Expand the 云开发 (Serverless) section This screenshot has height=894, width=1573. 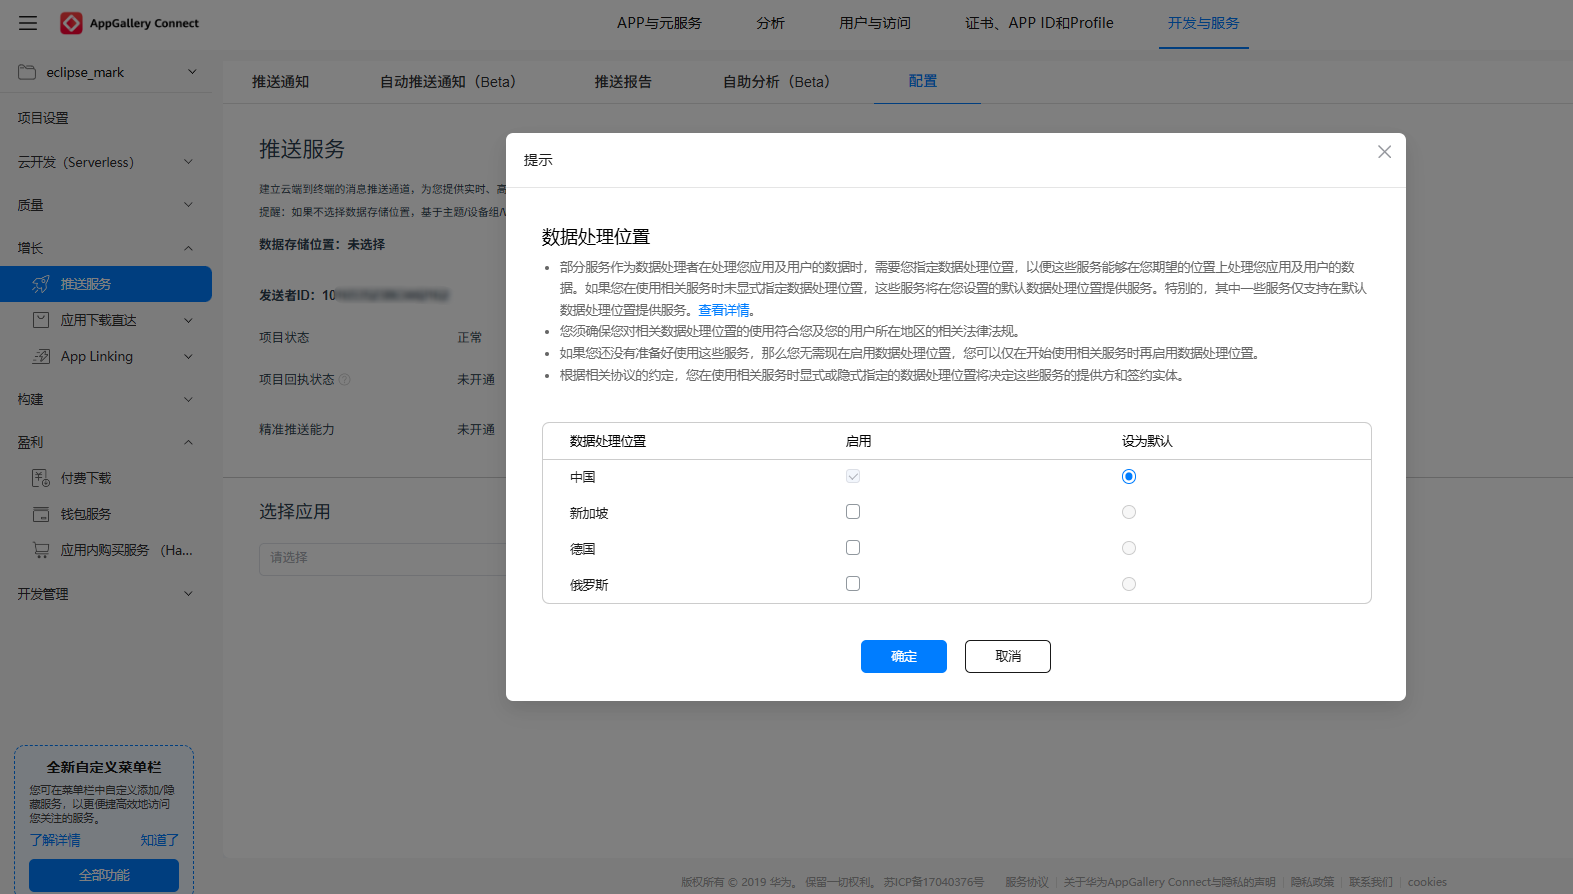click(188, 162)
